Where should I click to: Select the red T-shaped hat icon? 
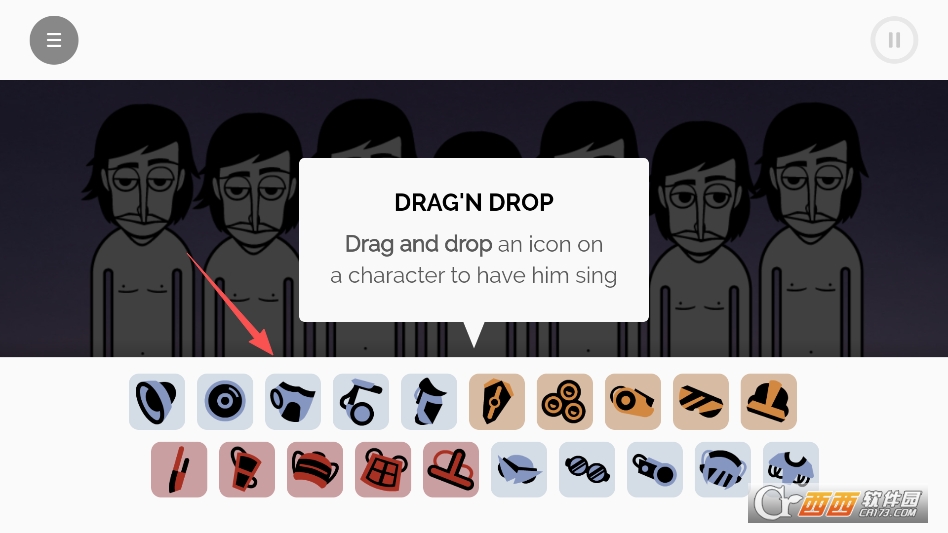point(451,470)
